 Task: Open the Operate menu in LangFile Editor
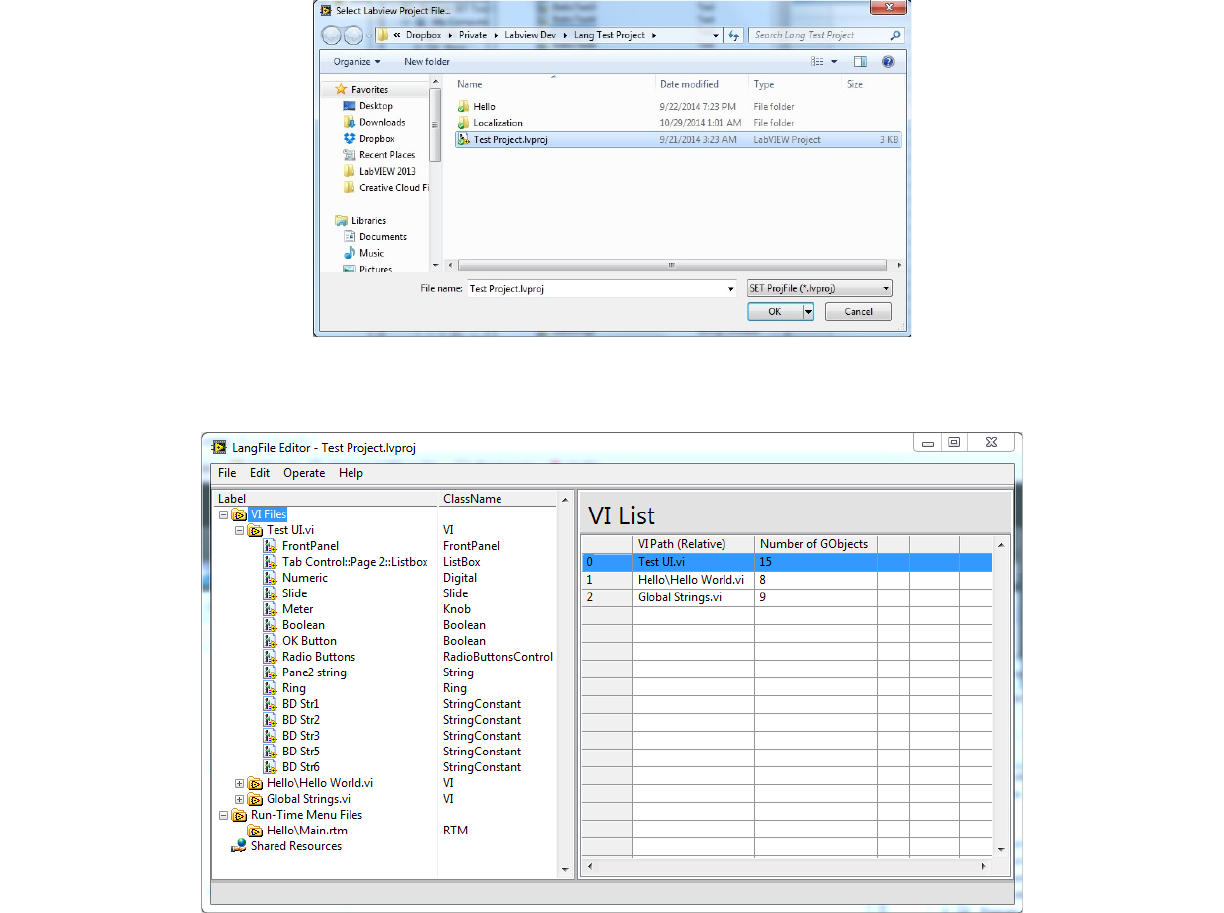coord(304,473)
